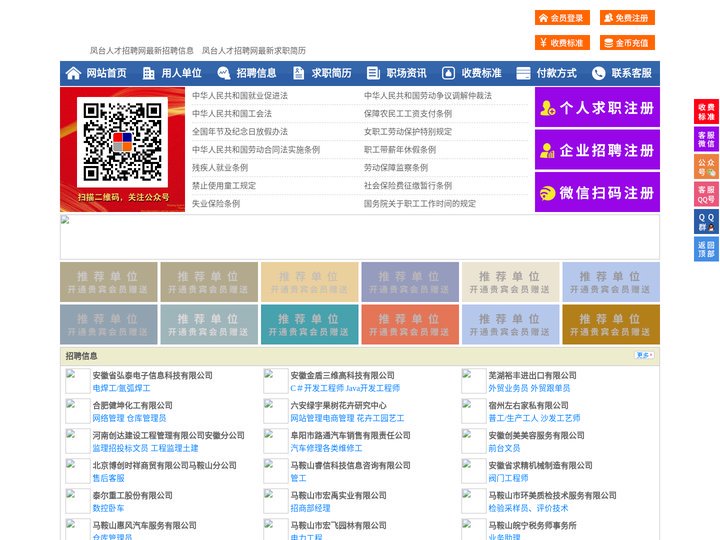Open 售后客服 job link
The image size is (720, 540).
[108, 478]
